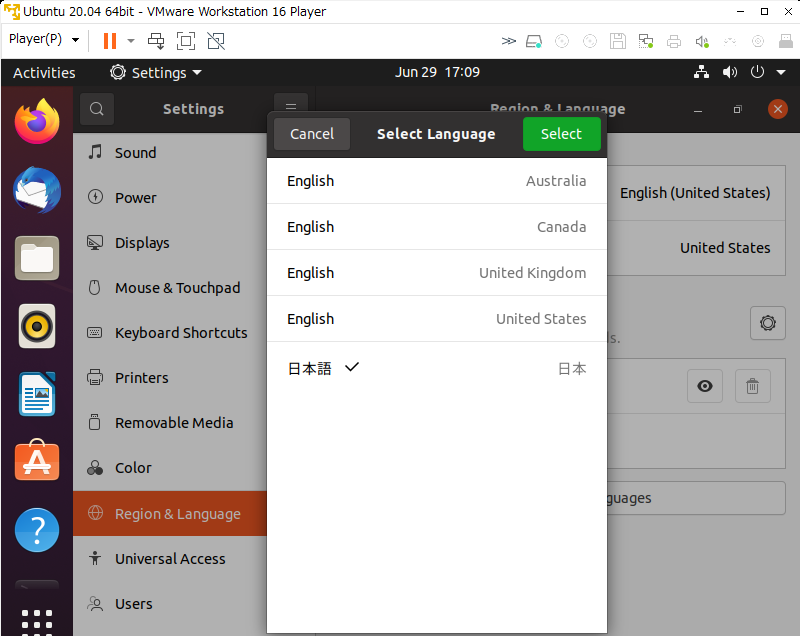The width and height of the screenshot is (800, 636).
Task: Expand the Player(P) dropdown menu
Action: click(x=44, y=40)
